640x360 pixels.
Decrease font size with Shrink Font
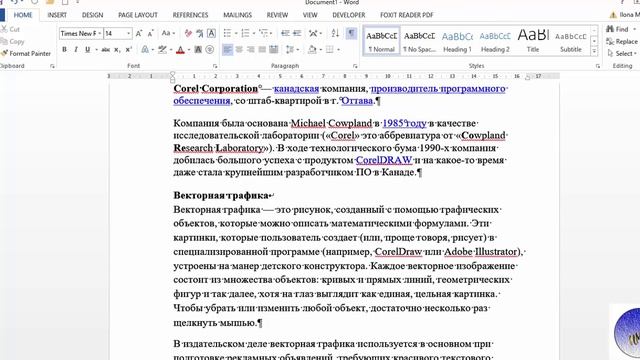[150, 33]
